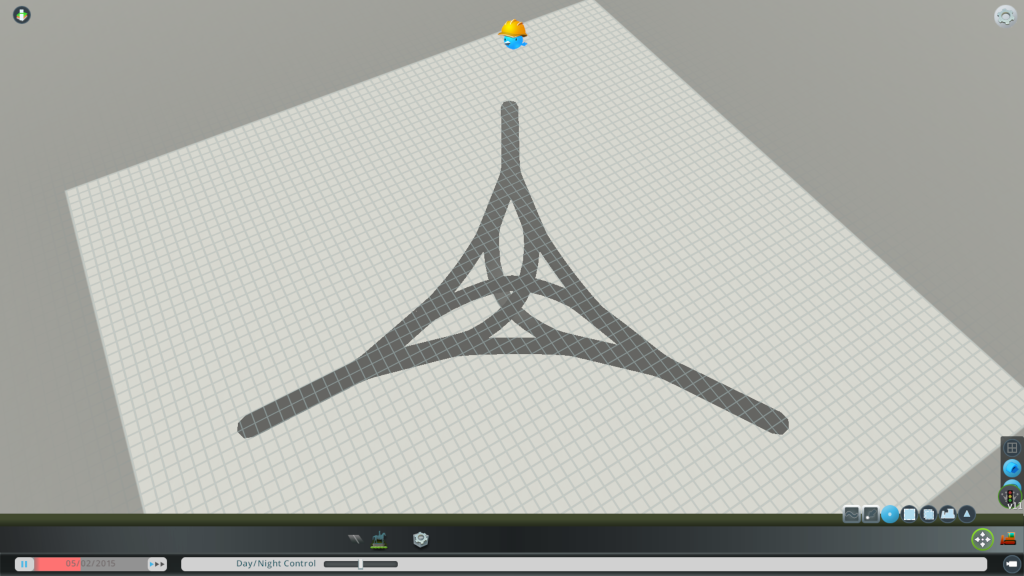Image resolution: width=1024 pixels, height=576 pixels.
Task: Select the node edit tool with dot
Action: [x=871, y=514]
